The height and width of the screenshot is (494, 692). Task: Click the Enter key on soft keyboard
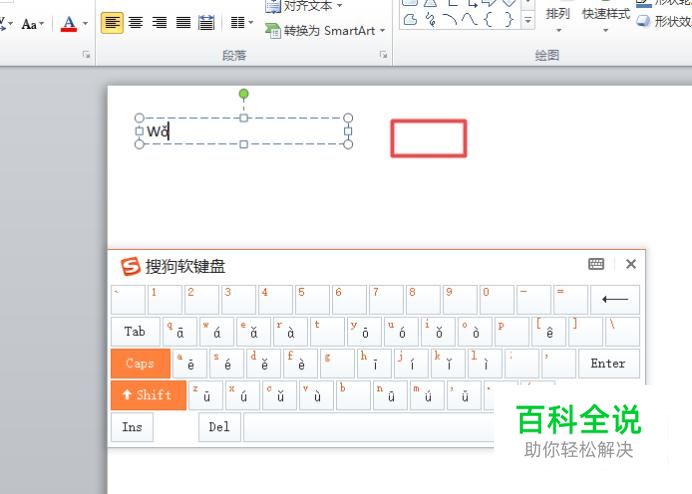coord(609,363)
